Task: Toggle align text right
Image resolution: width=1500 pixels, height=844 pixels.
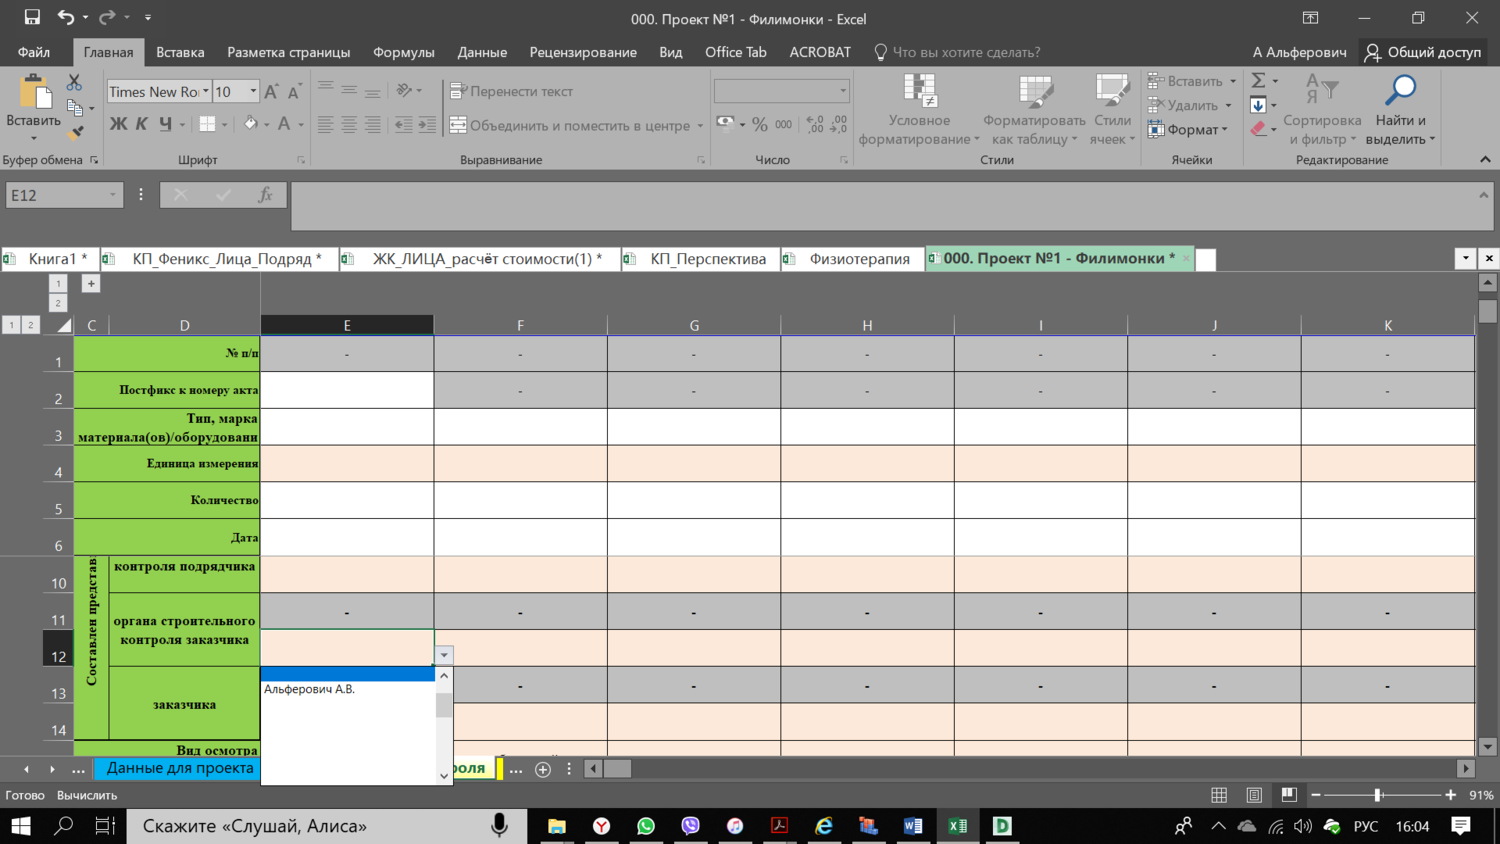Action: (x=373, y=125)
